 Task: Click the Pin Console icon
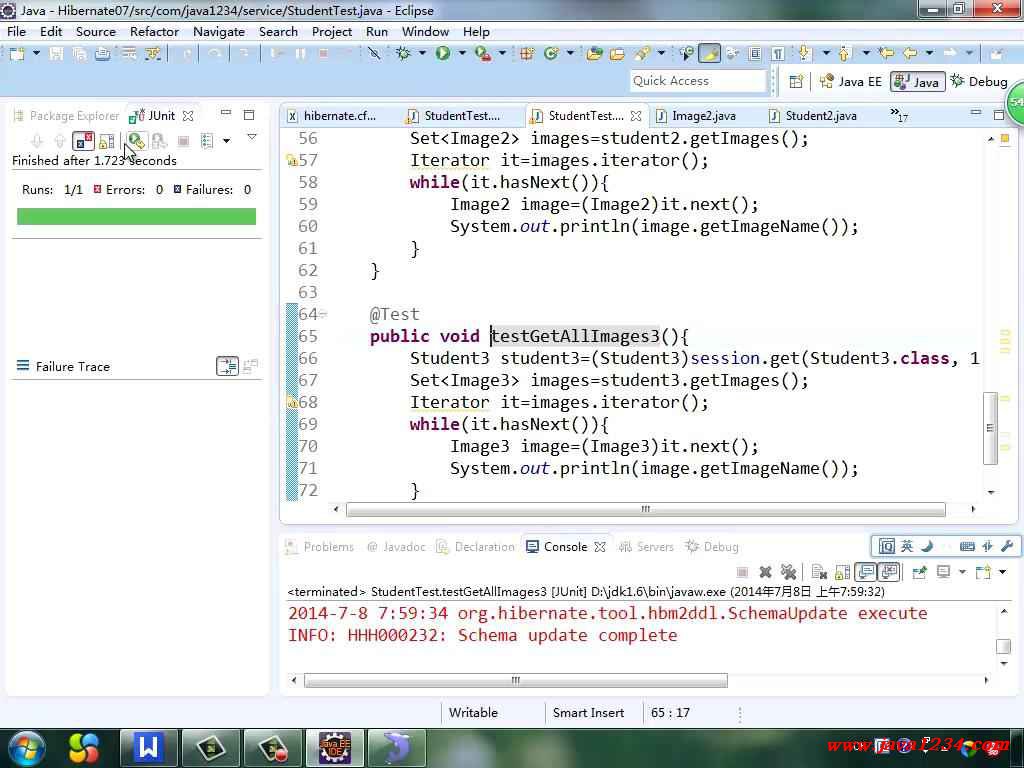click(920, 572)
